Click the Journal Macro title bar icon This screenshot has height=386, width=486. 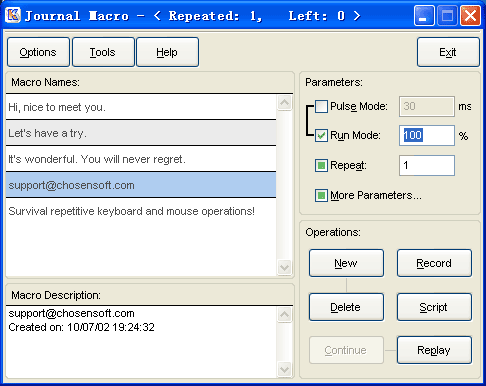click(13, 15)
